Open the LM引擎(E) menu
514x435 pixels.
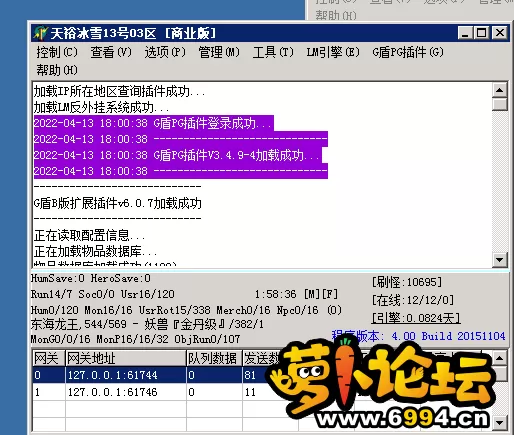pos(333,52)
